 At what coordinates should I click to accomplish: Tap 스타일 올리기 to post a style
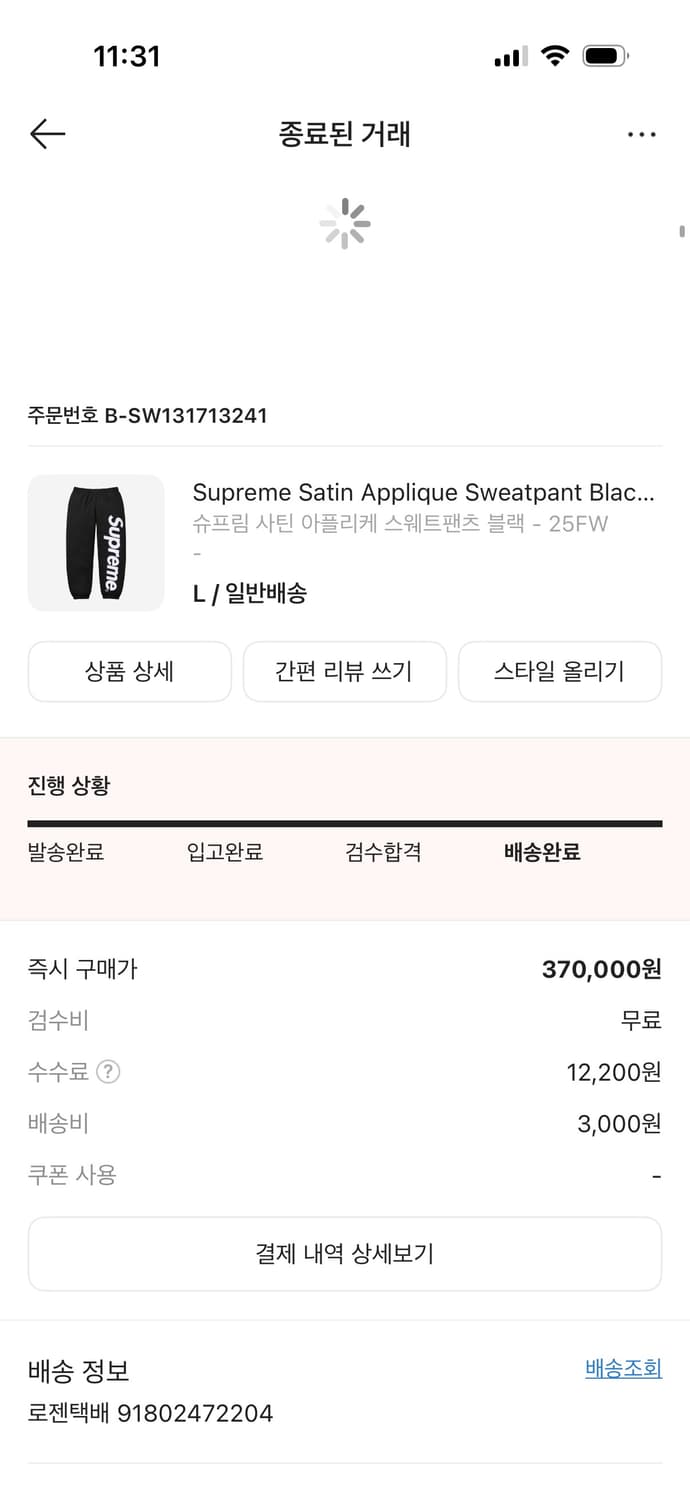pos(559,672)
